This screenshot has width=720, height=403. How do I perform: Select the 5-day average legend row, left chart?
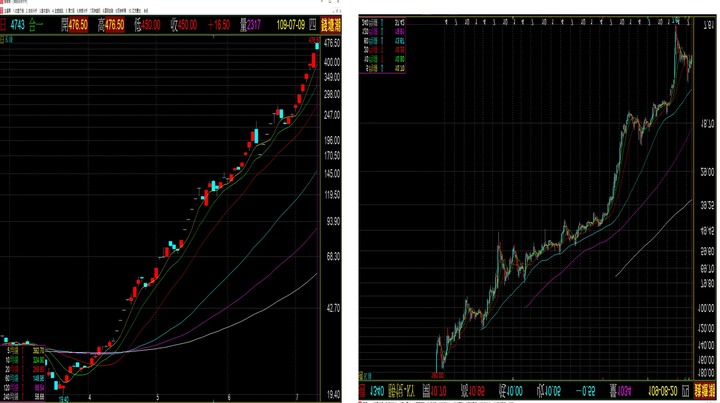[23, 350]
